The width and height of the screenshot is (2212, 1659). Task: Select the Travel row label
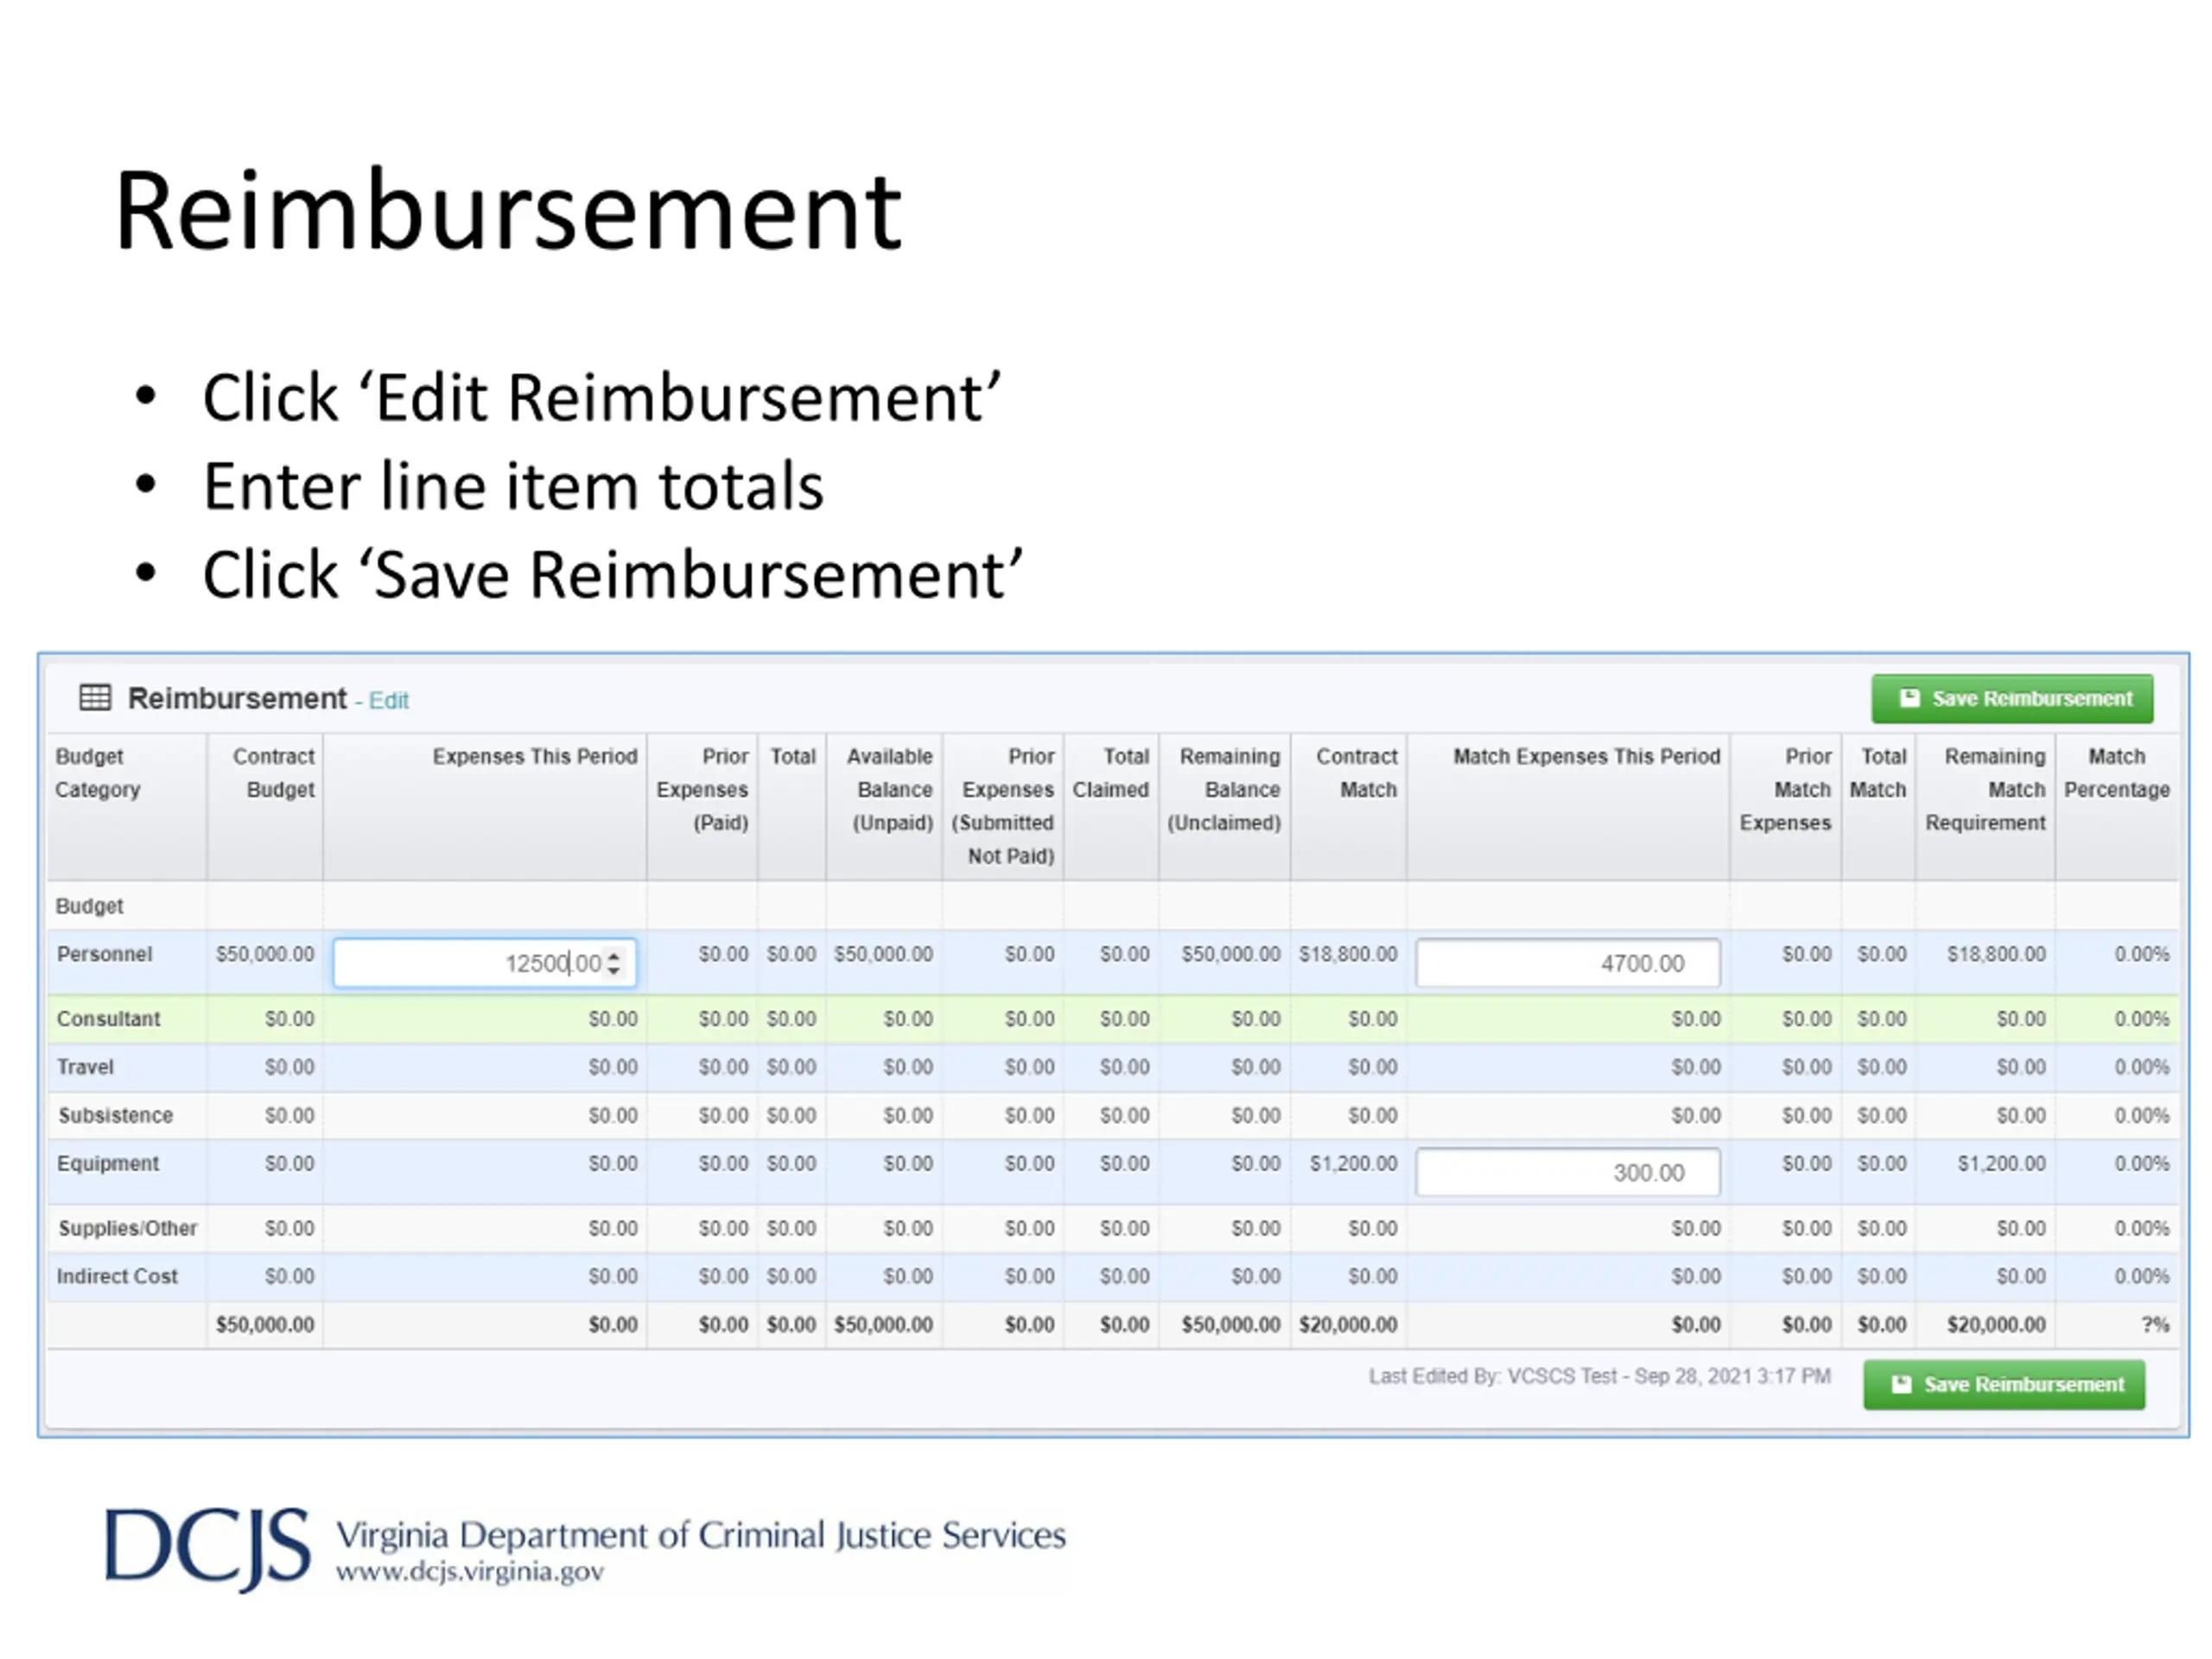click(85, 1067)
